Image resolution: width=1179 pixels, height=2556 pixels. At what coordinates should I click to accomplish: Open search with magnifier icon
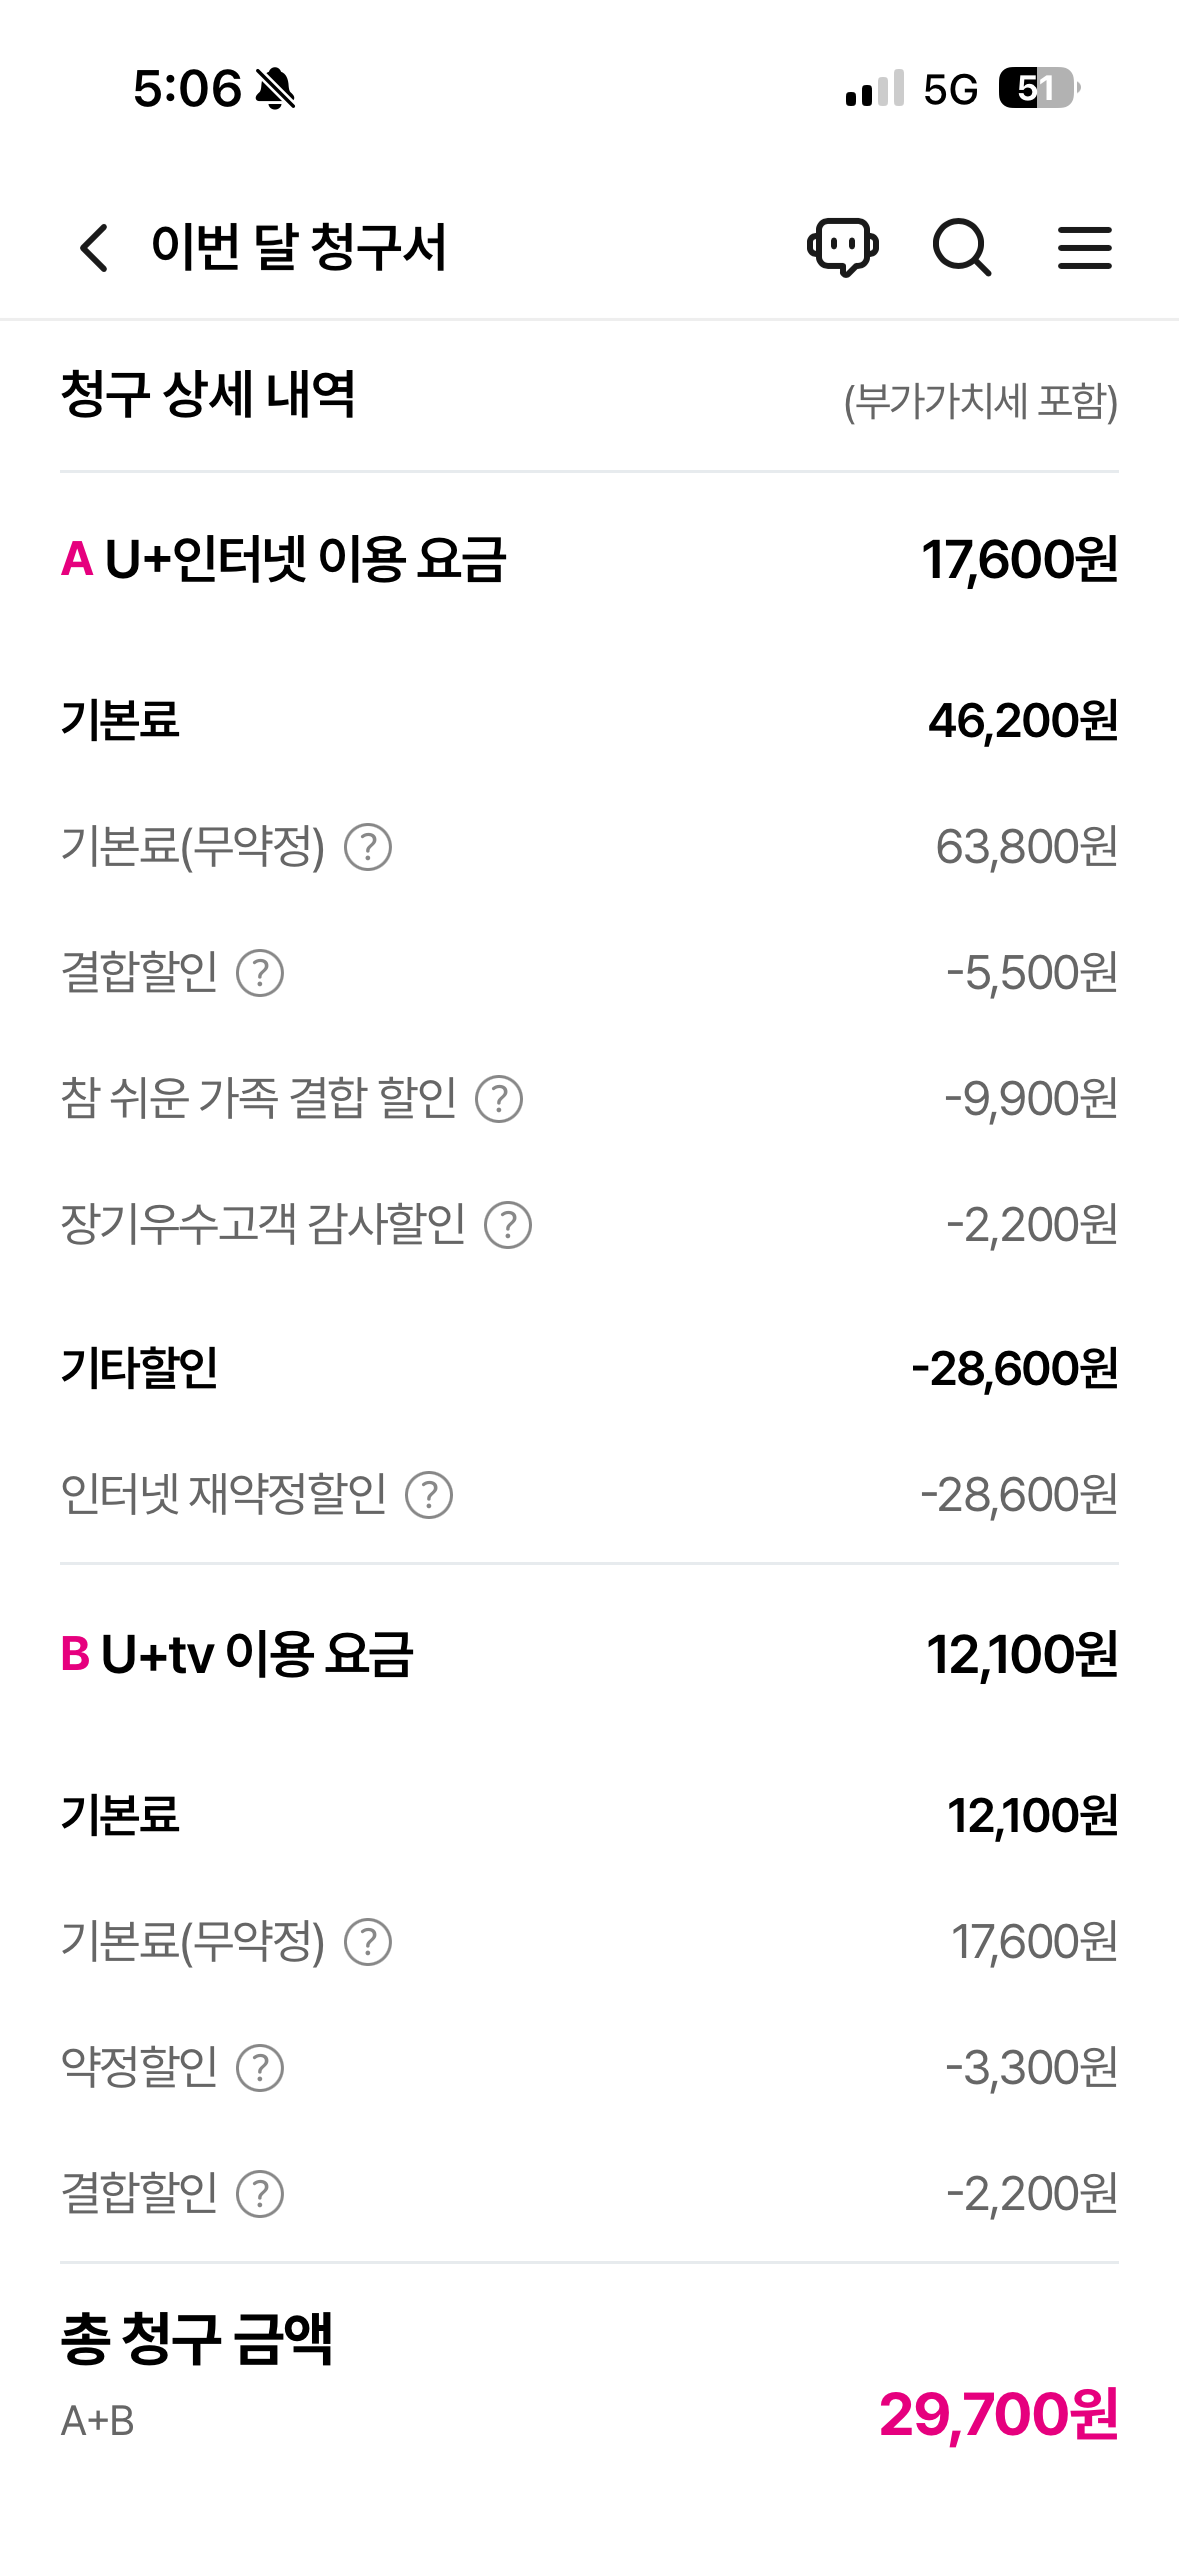click(962, 247)
